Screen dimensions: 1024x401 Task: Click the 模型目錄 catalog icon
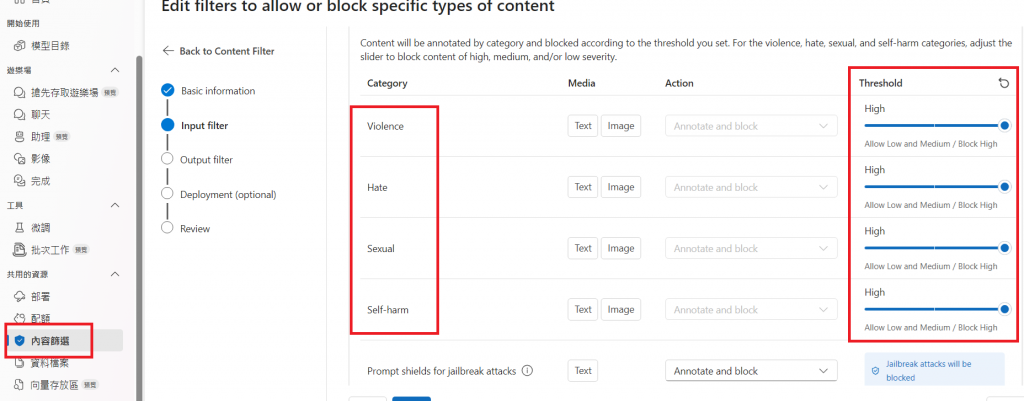[x=19, y=45]
